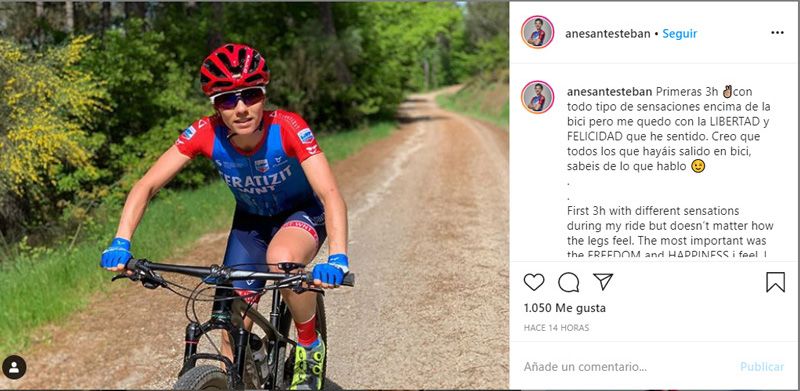
Task: Open the HACE 14 HORAS timestamp link
Action: click(x=556, y=328)
